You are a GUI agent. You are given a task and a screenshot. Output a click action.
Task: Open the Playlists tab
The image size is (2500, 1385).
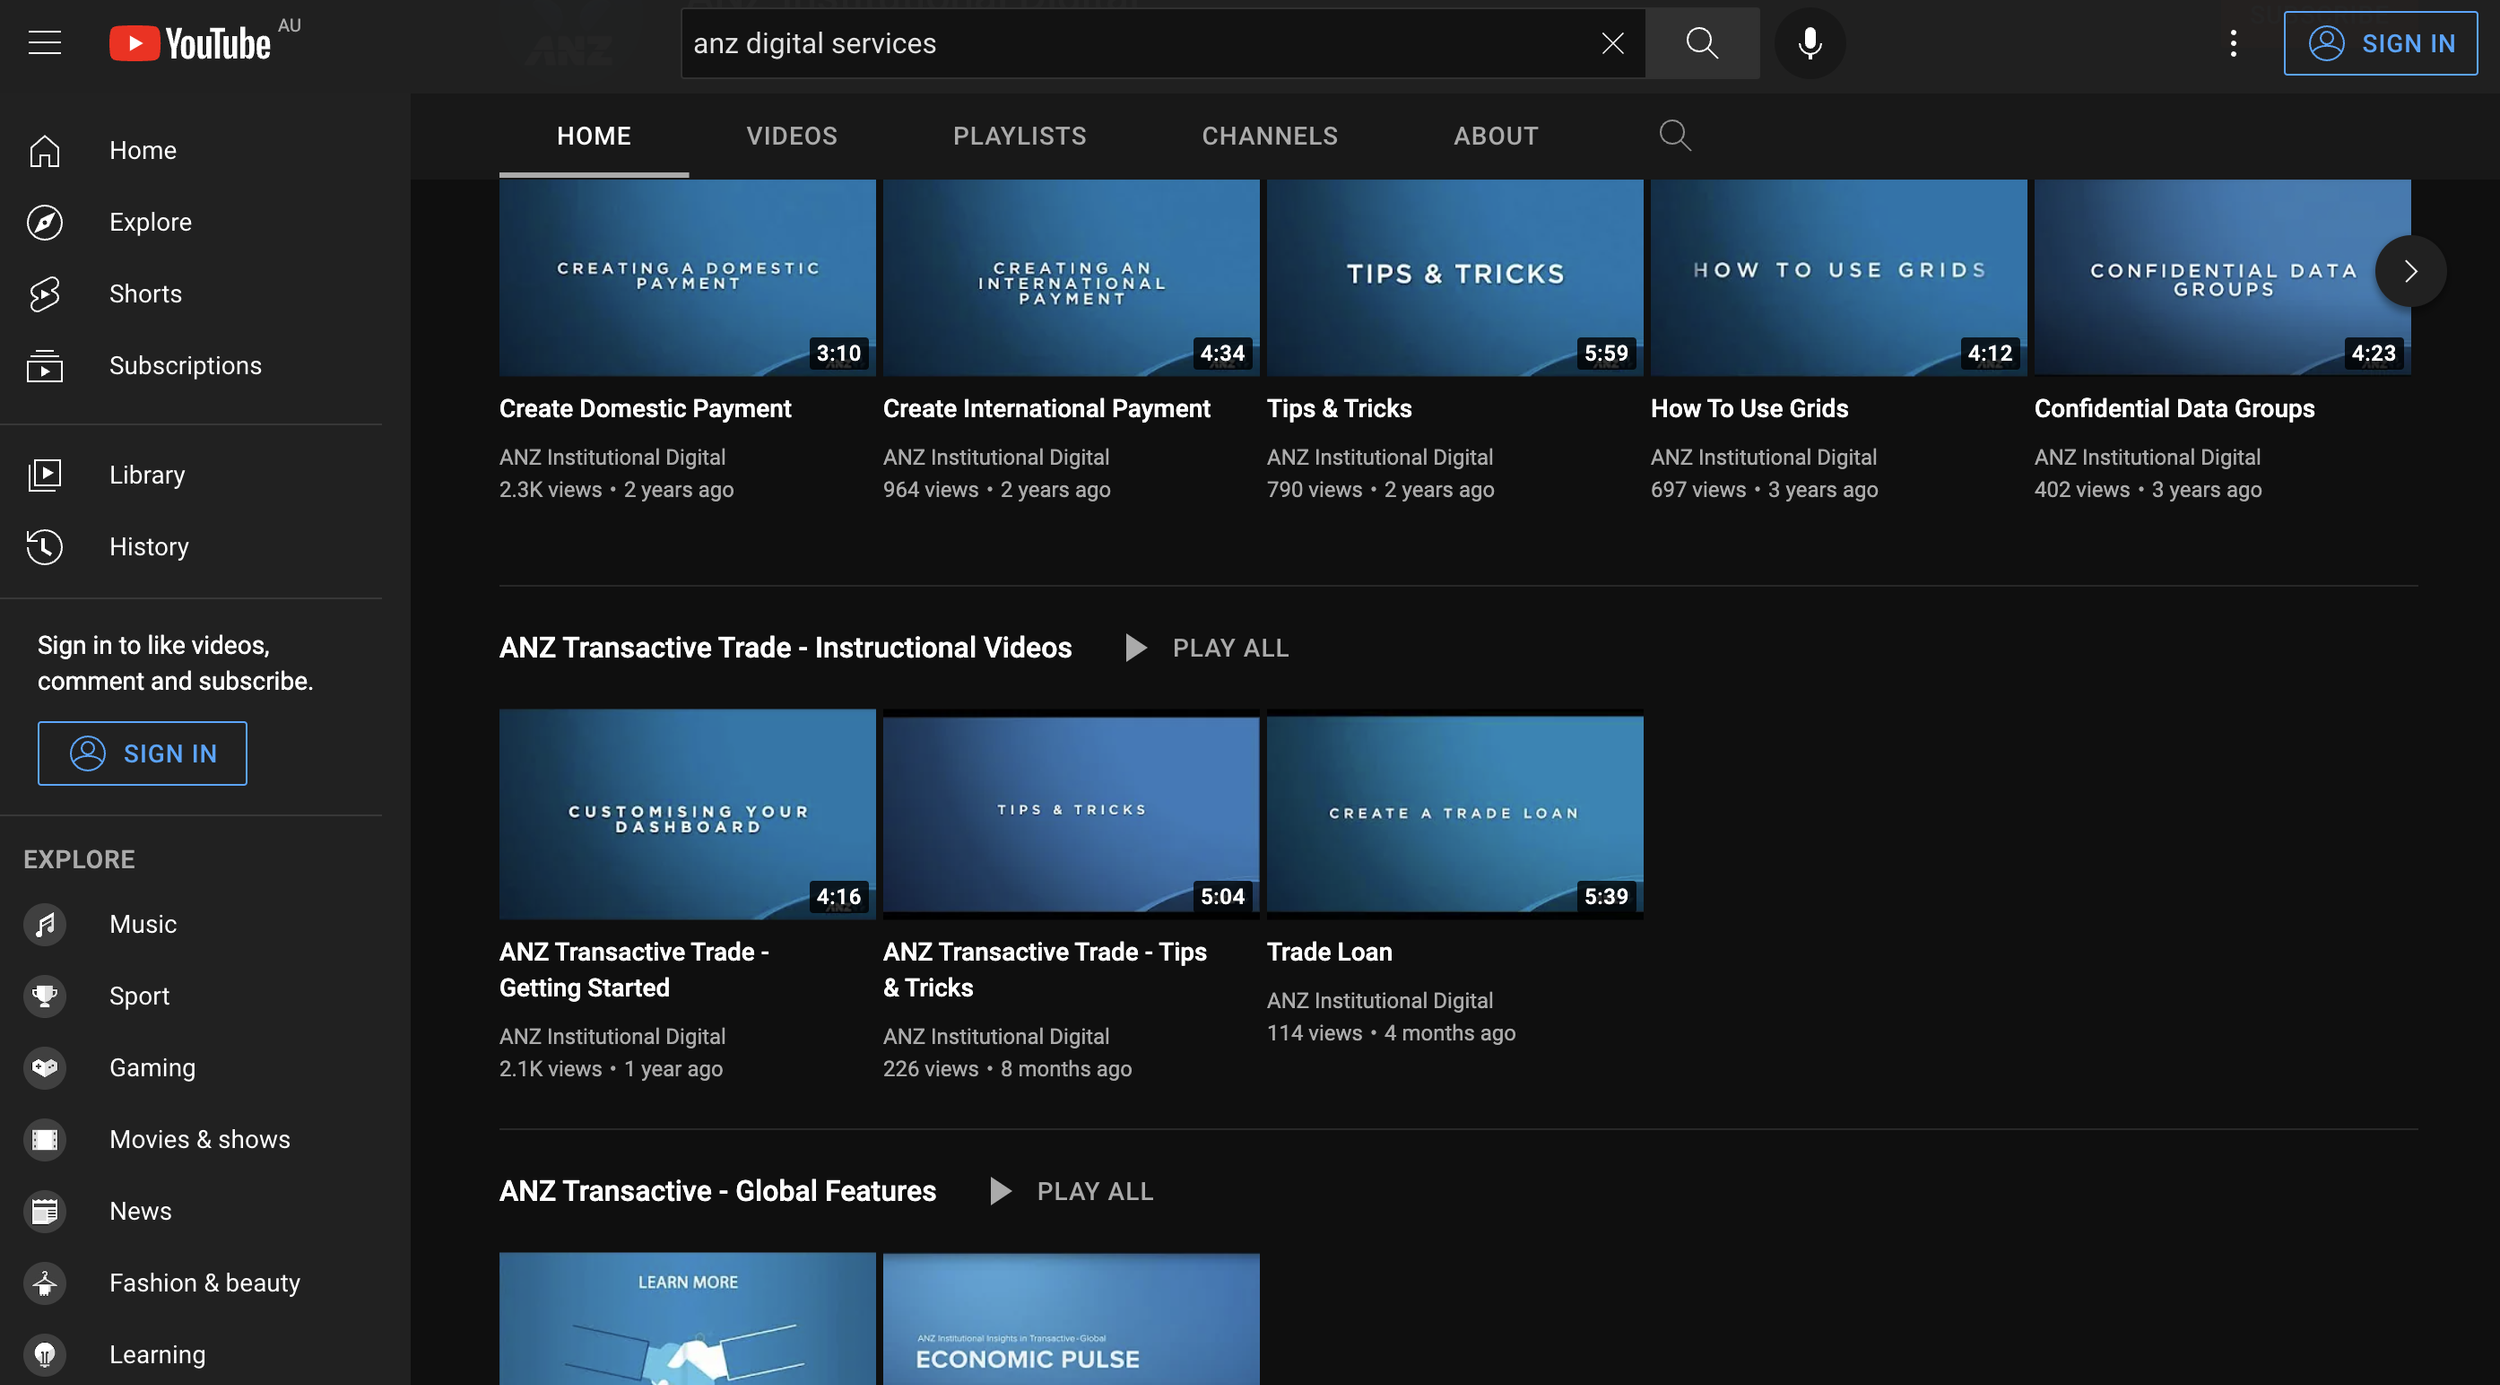pos(1020,136)
